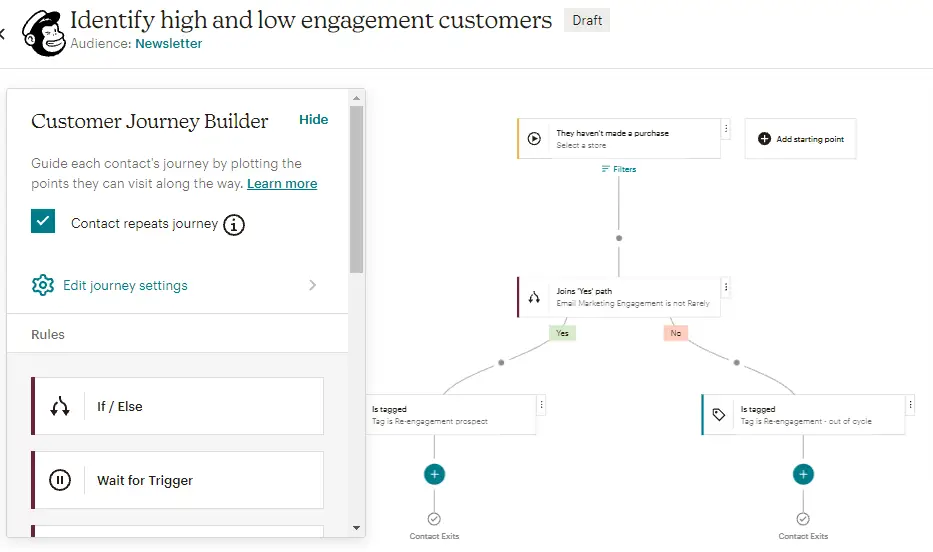
Task: Open the Joins 'Yes' path node
Action: [x=619, y=297]
